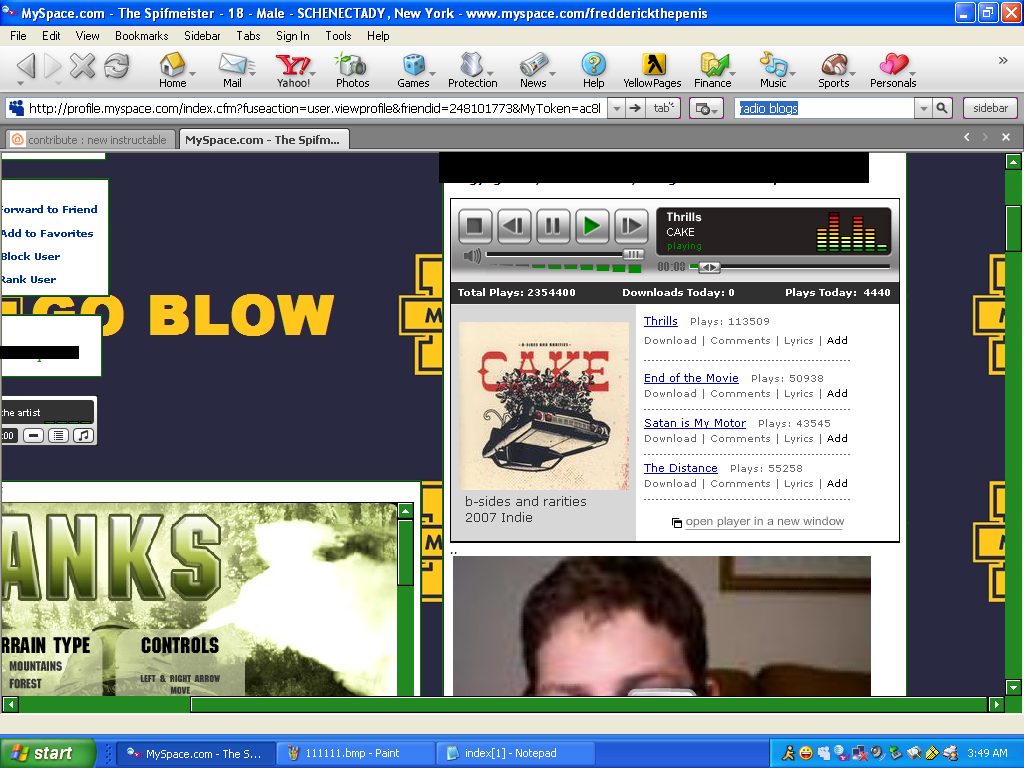The width and height of the screenshot is (1024, 768).
Task: Open the Bookmarks menu
Action: pos(142,36)
